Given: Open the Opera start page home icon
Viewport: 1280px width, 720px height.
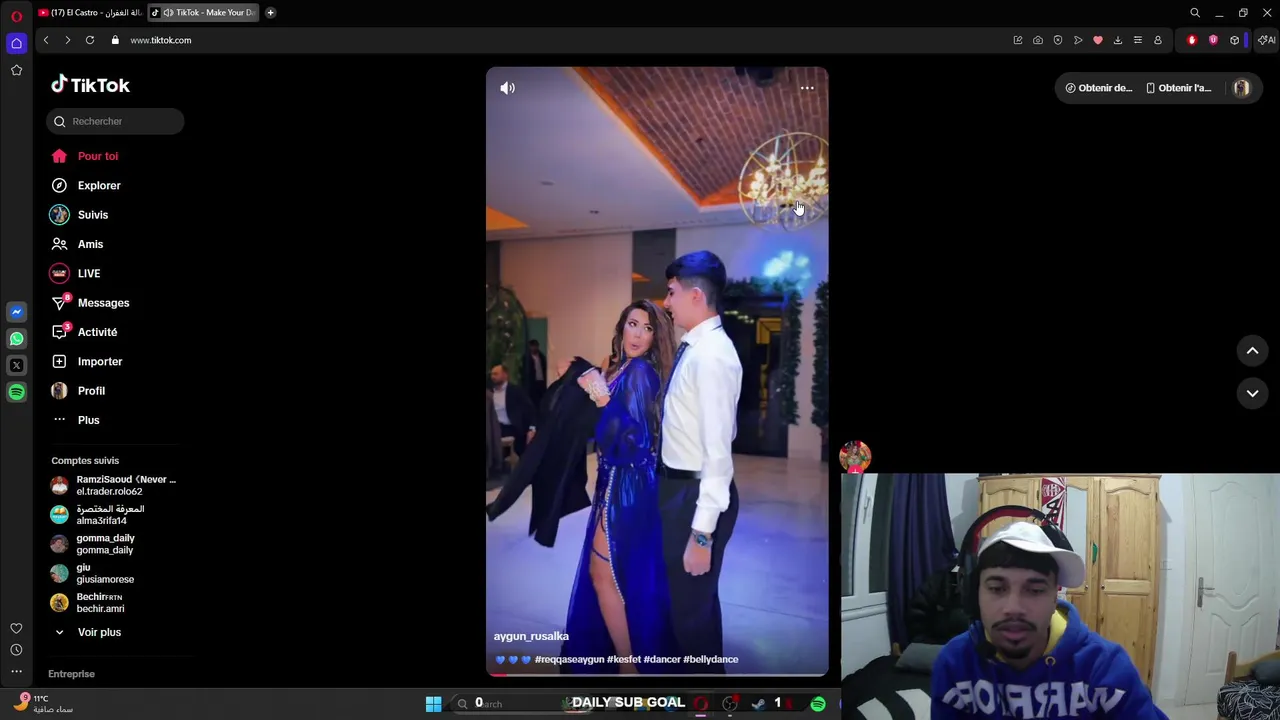Looking at the screenshot, I should pyautogui.click(x=16, y=43).
